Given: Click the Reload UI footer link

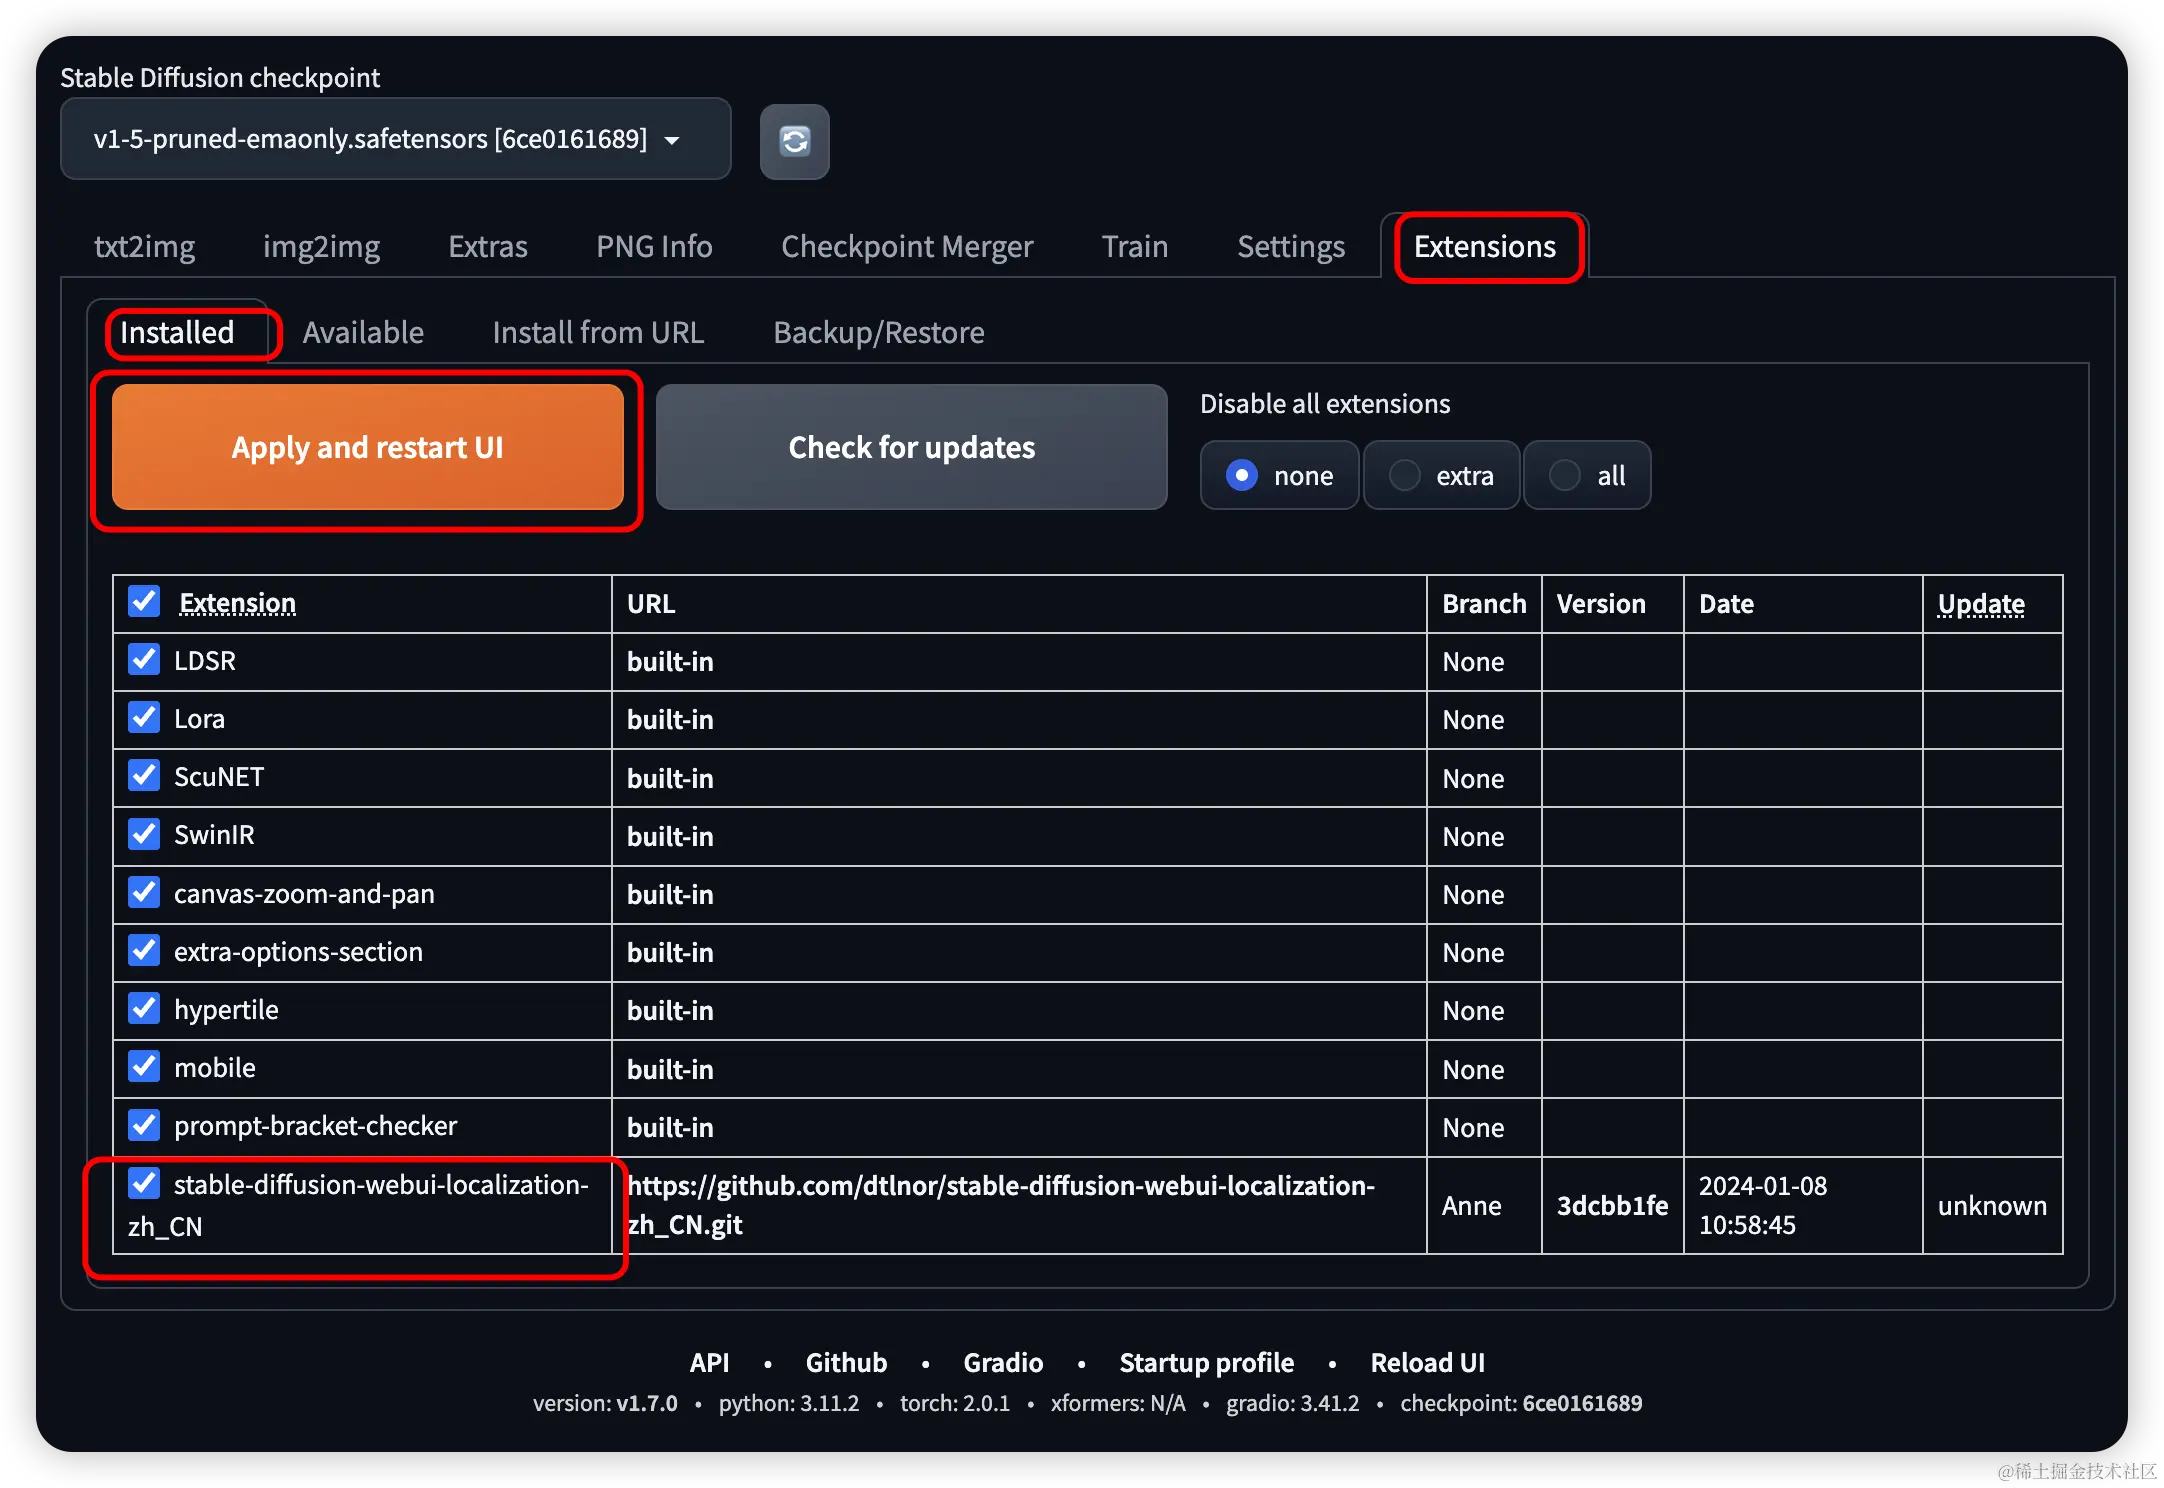Looking at the screenshot, I should tap(1427, 1362).
